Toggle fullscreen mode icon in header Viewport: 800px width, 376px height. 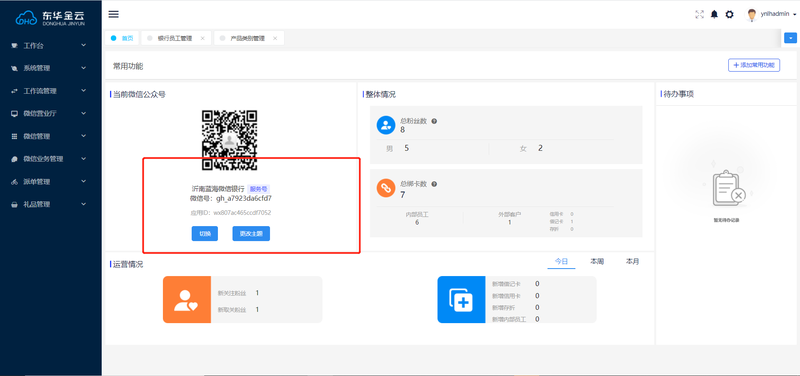click(699, 14)
